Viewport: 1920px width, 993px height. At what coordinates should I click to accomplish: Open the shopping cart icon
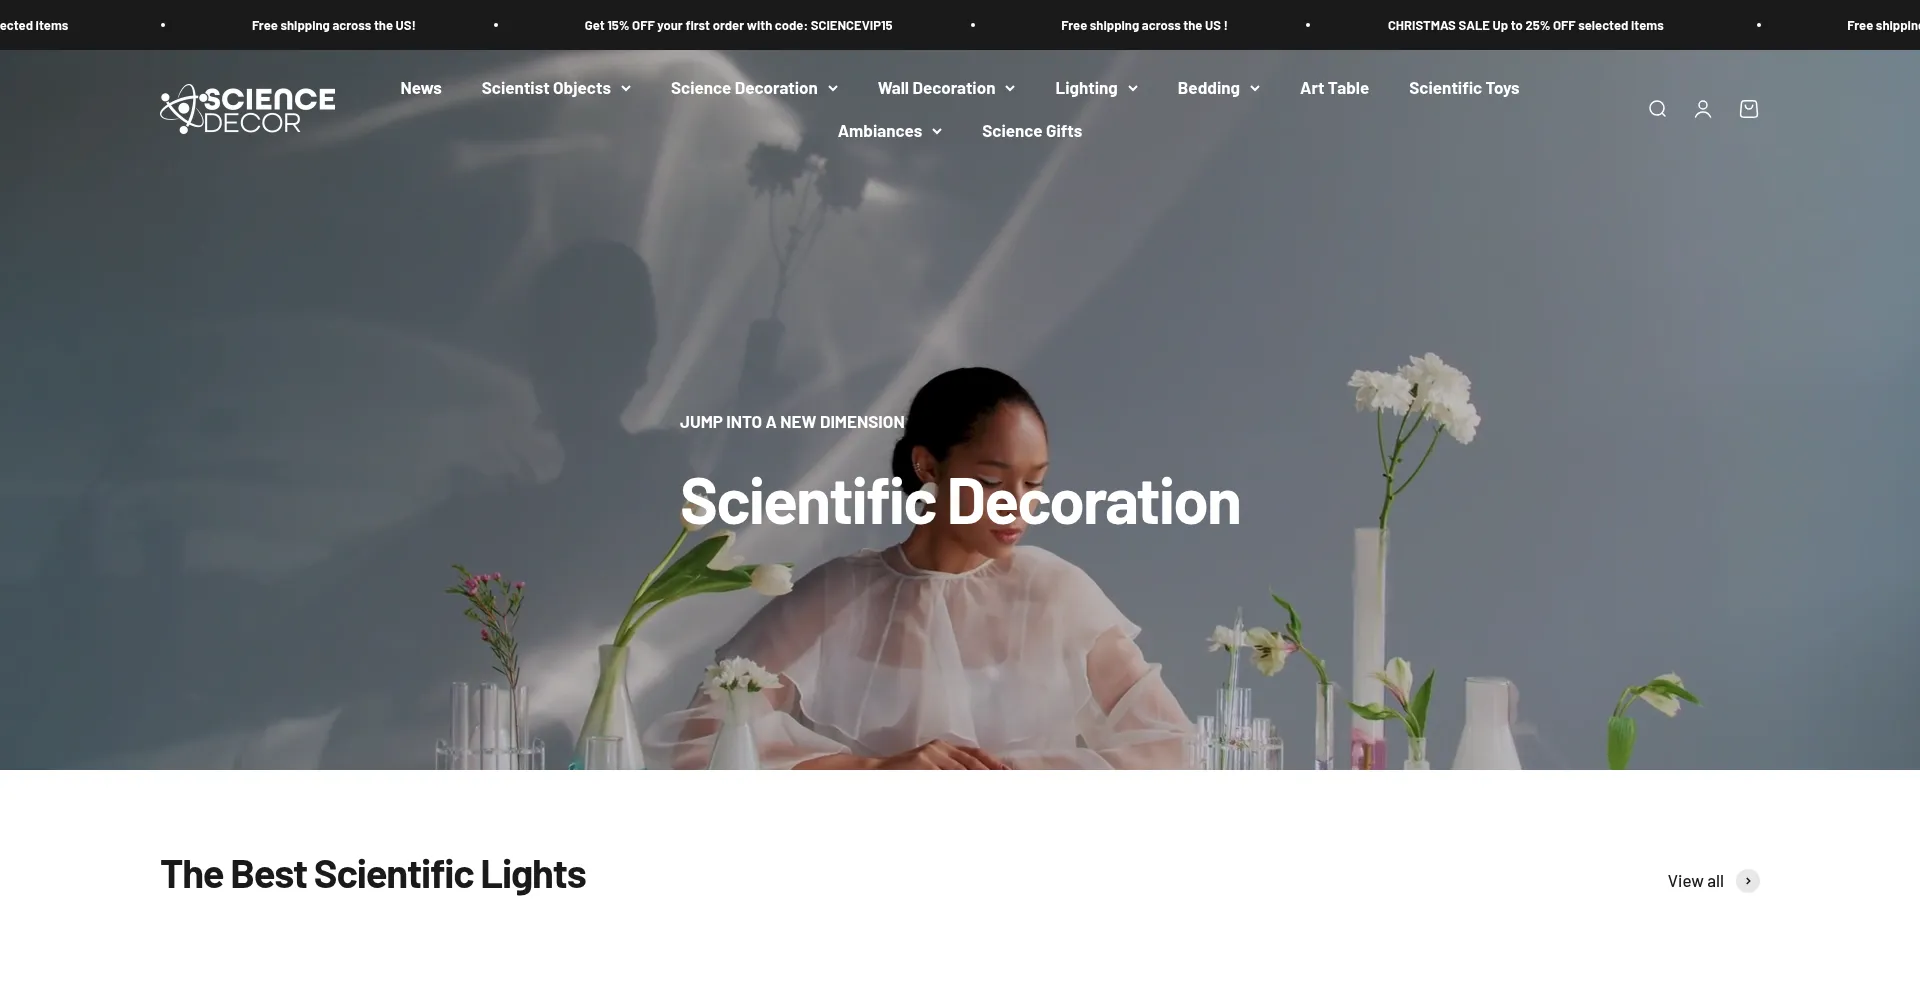tap(1749, 109)
